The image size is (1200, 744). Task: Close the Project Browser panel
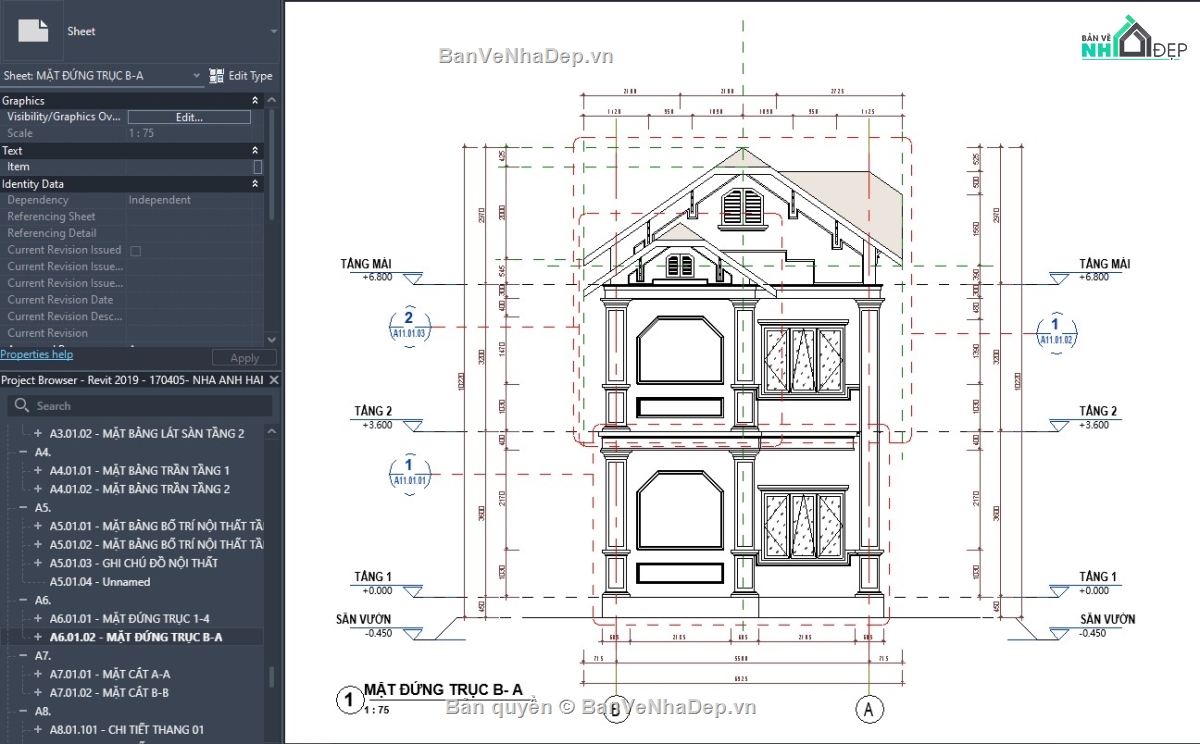275,380
